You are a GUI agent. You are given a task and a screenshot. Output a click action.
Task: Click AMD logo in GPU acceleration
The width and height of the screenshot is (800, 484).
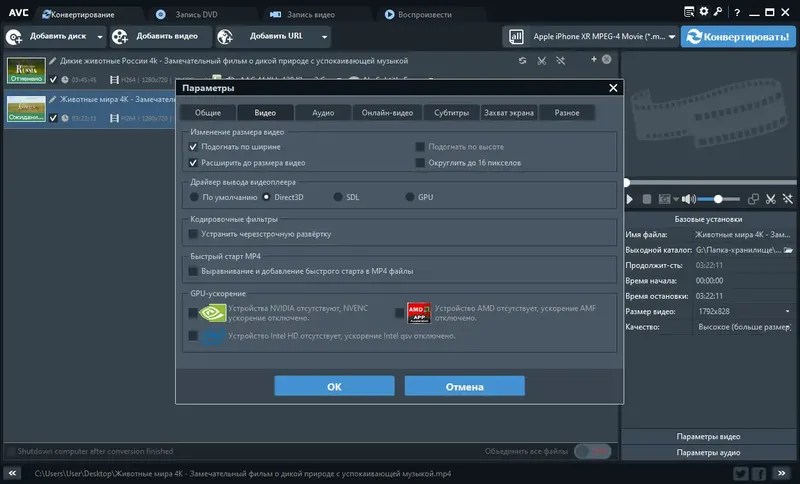(419, 313)
